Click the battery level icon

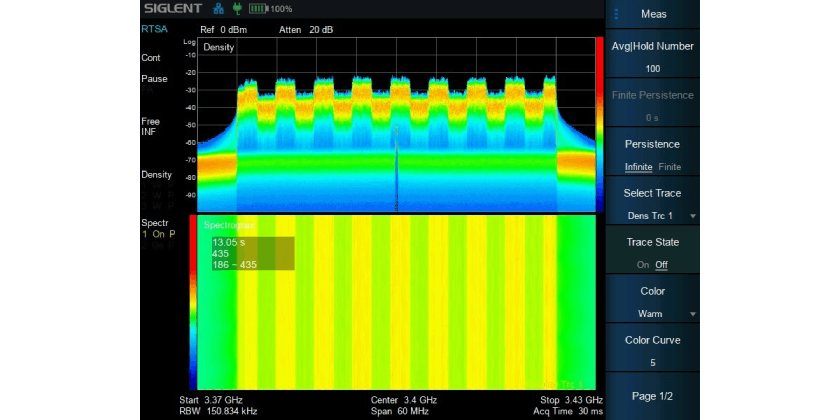256,9
